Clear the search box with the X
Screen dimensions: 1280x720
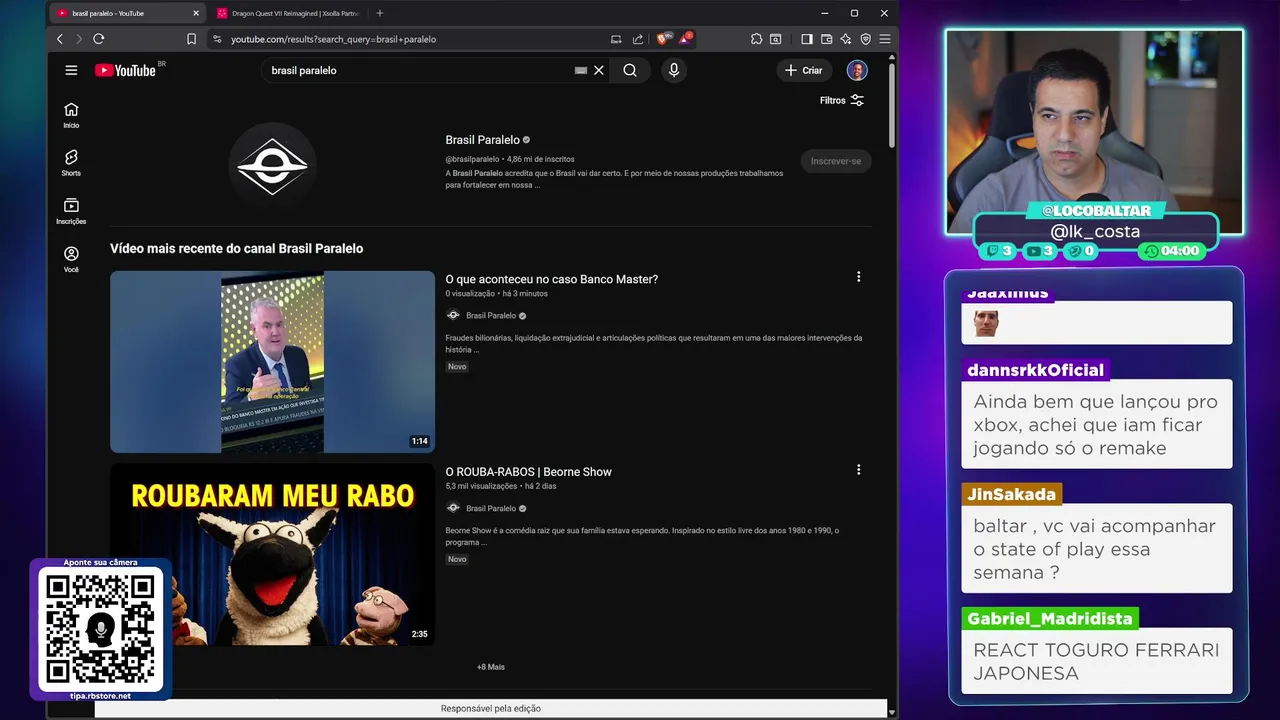coord(599,70)
